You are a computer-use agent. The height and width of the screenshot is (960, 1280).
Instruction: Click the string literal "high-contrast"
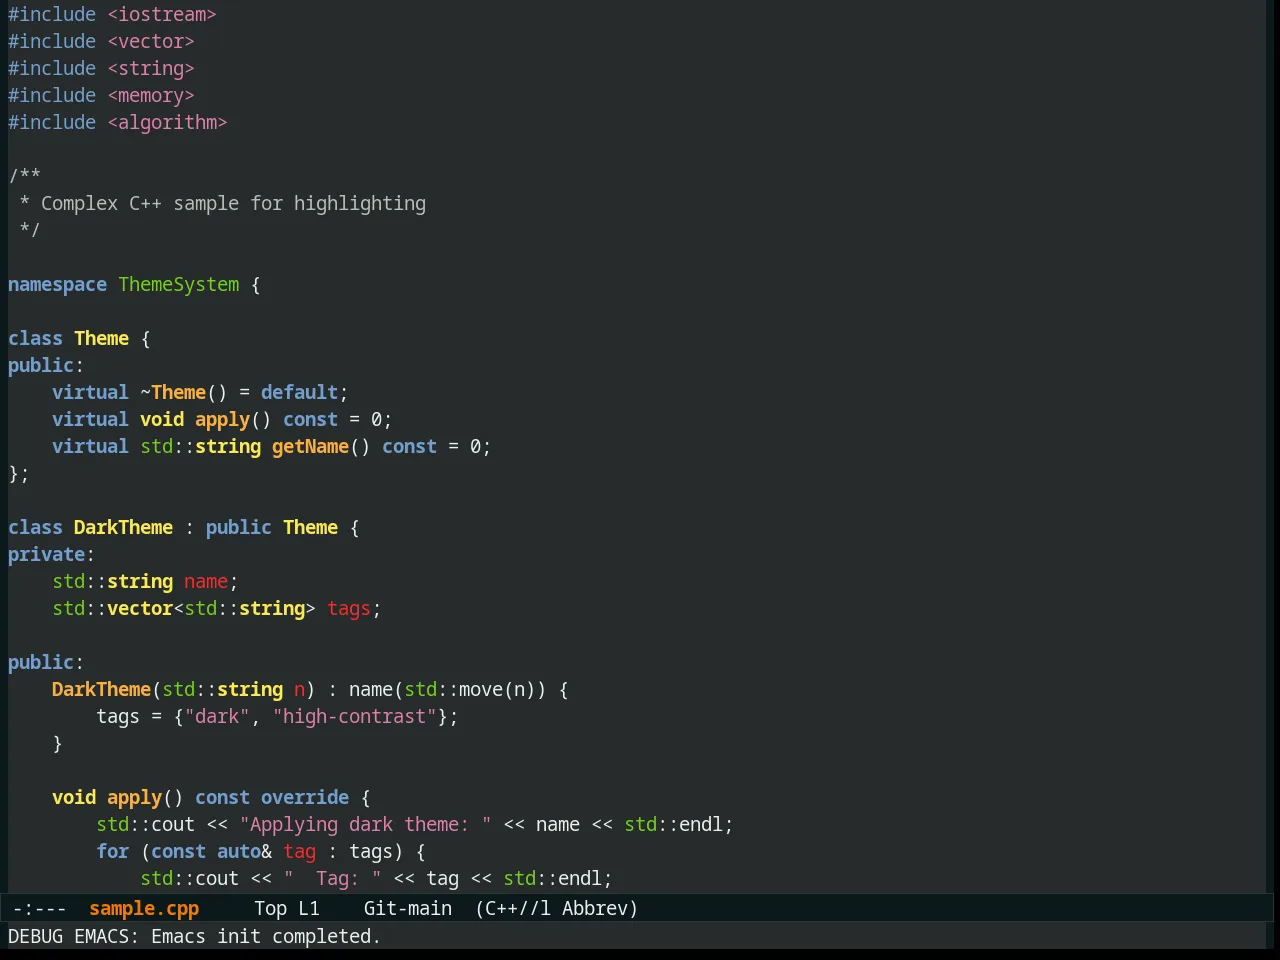click(x=355, y=716)
